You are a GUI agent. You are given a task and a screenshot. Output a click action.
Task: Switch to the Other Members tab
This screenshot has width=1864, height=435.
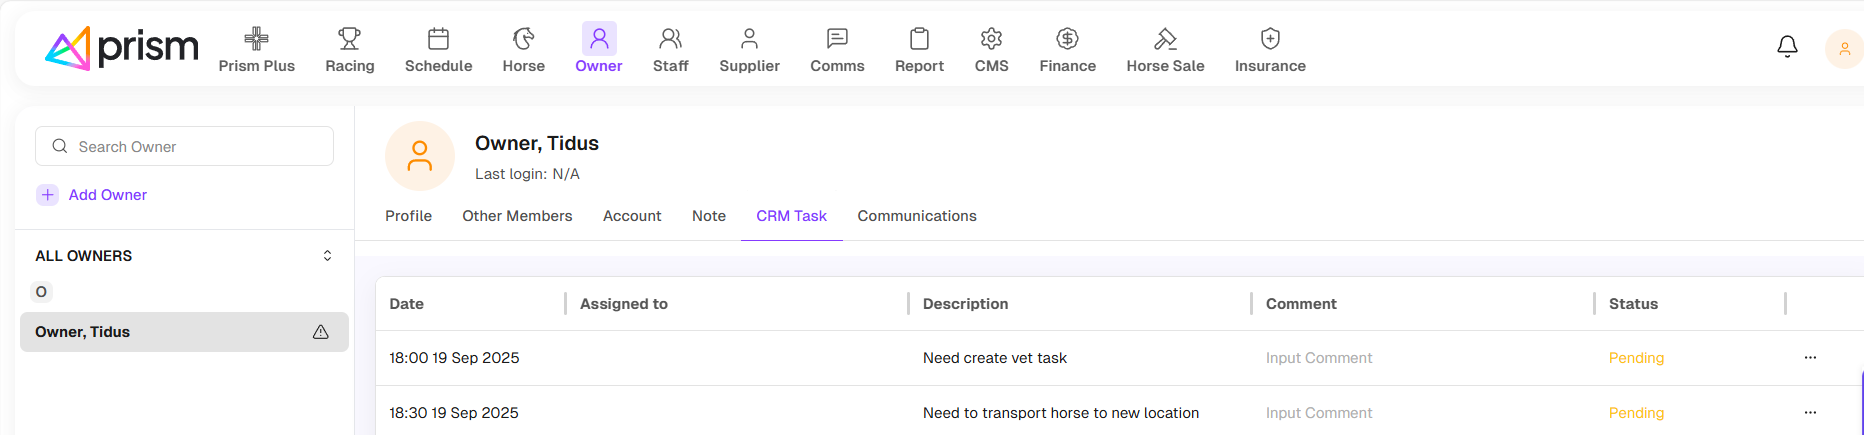517,216
